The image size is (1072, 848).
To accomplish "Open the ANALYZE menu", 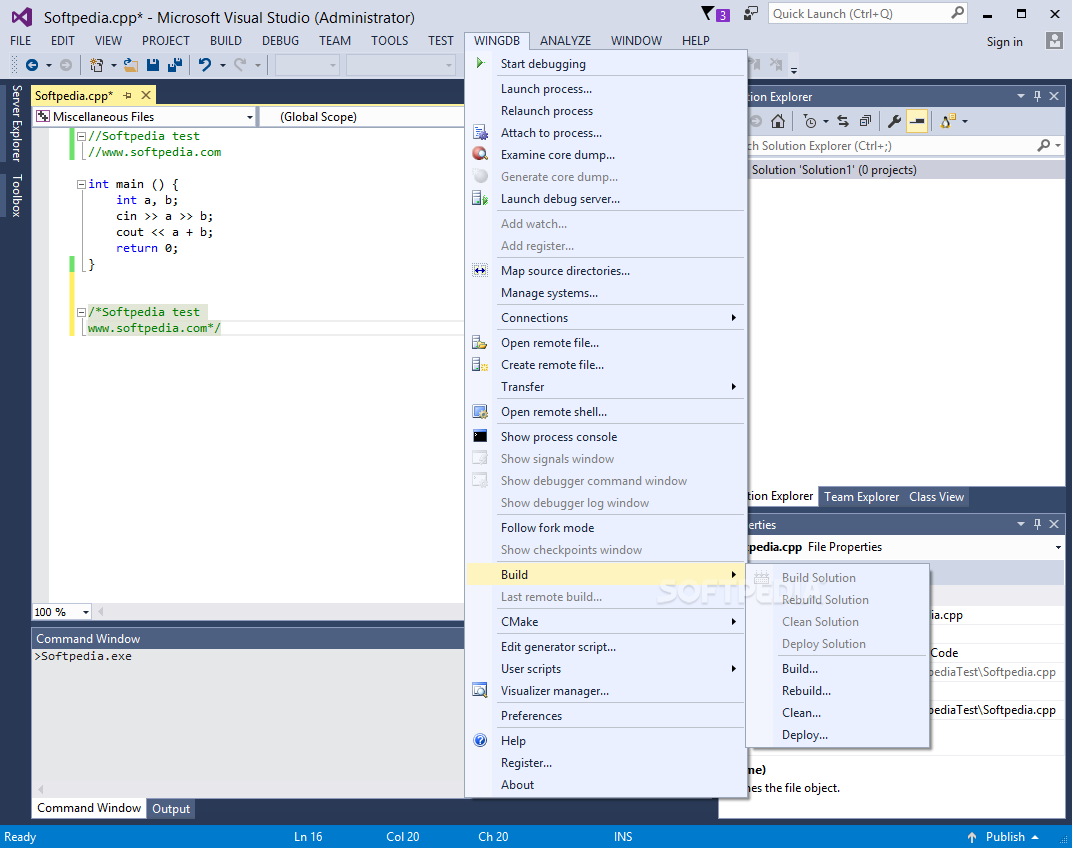I will (565, 41).
